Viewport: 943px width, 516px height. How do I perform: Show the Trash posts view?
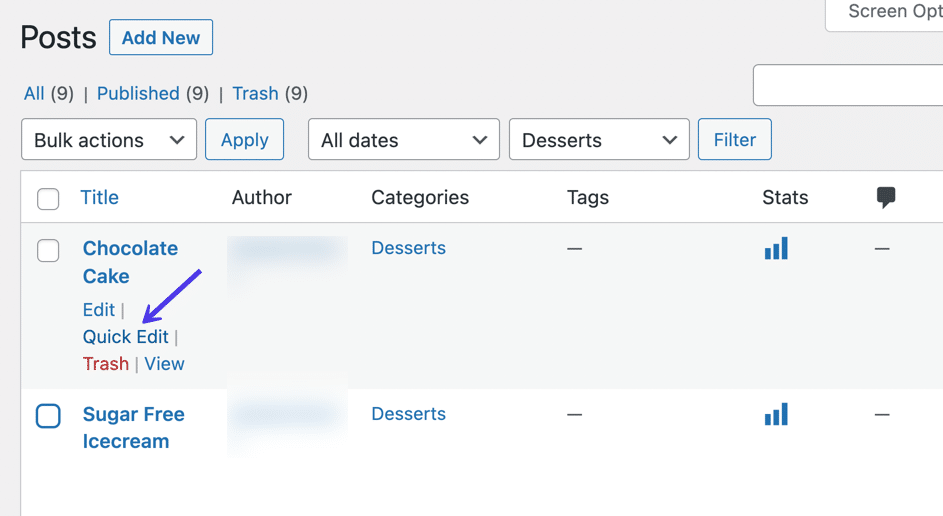255,93
